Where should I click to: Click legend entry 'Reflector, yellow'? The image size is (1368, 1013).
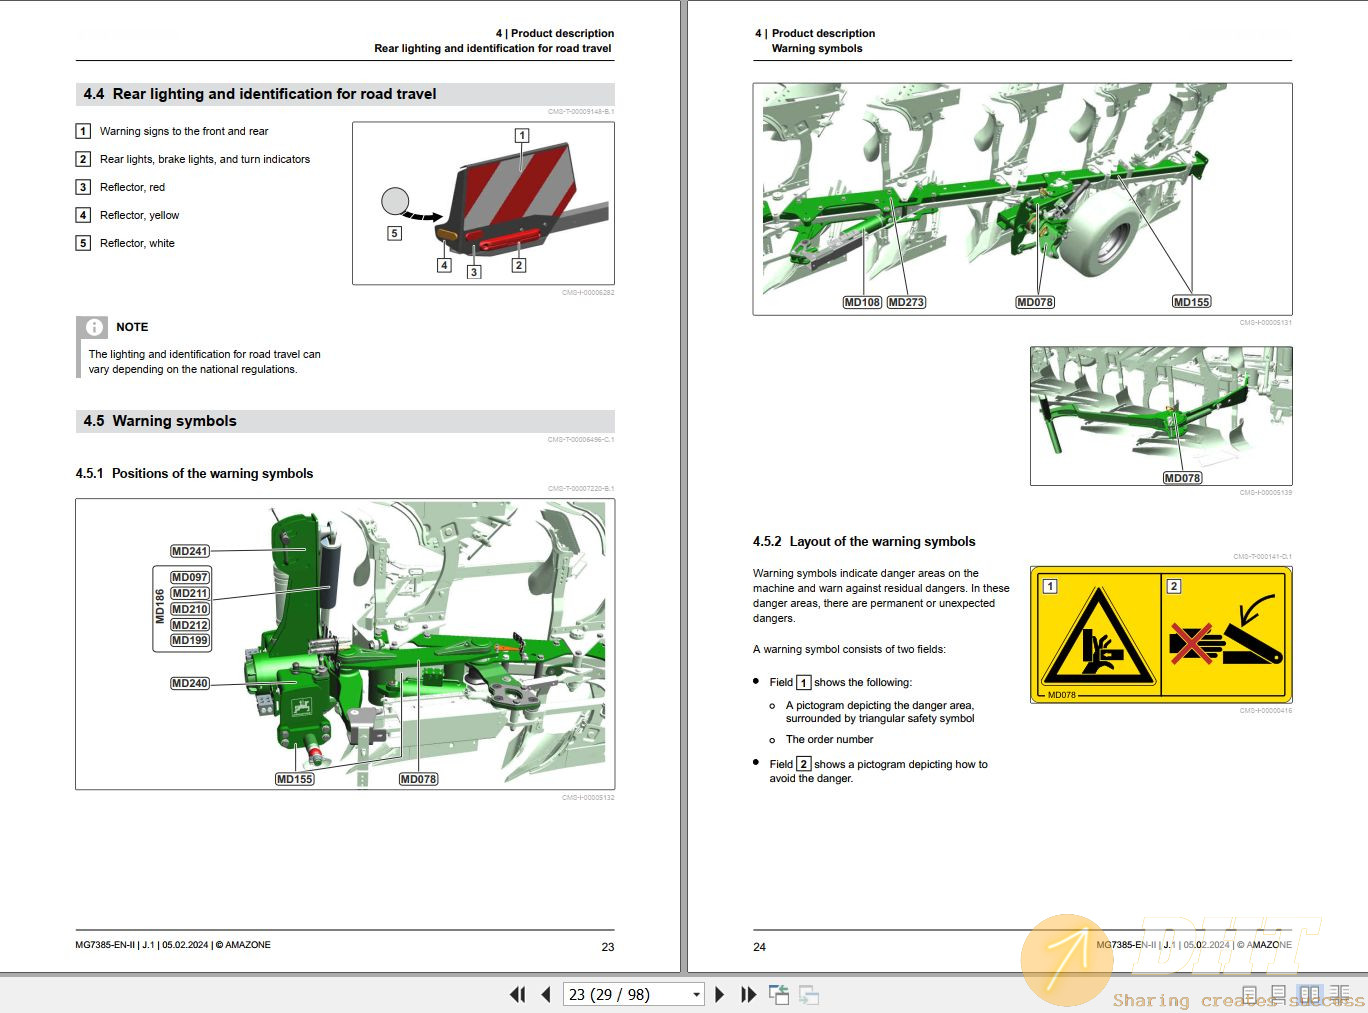139,215
